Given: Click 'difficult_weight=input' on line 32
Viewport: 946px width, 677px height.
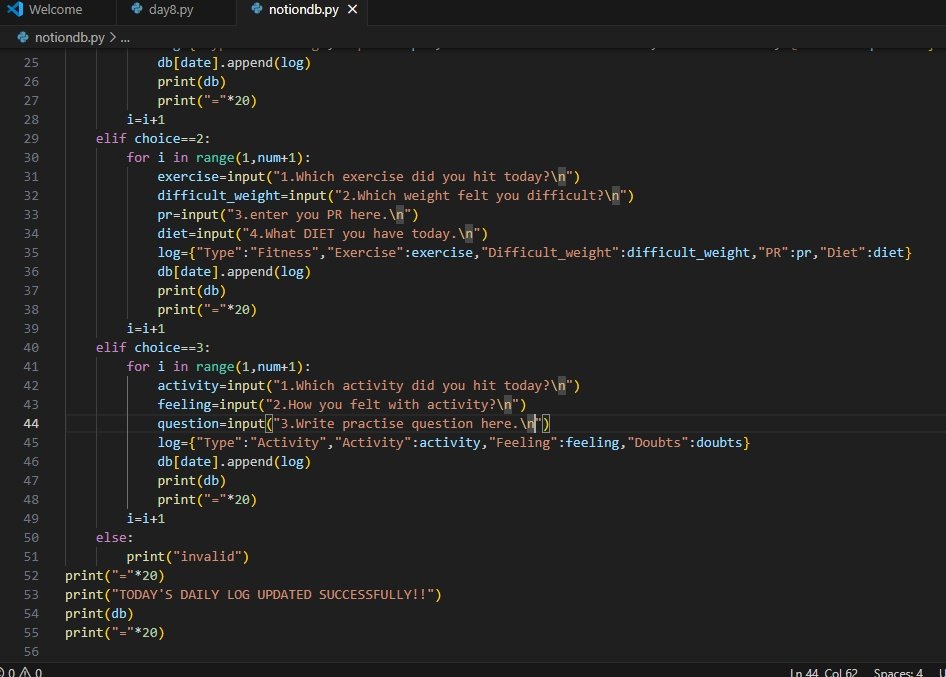Looking at the screenshot, I should coord(242,195).
